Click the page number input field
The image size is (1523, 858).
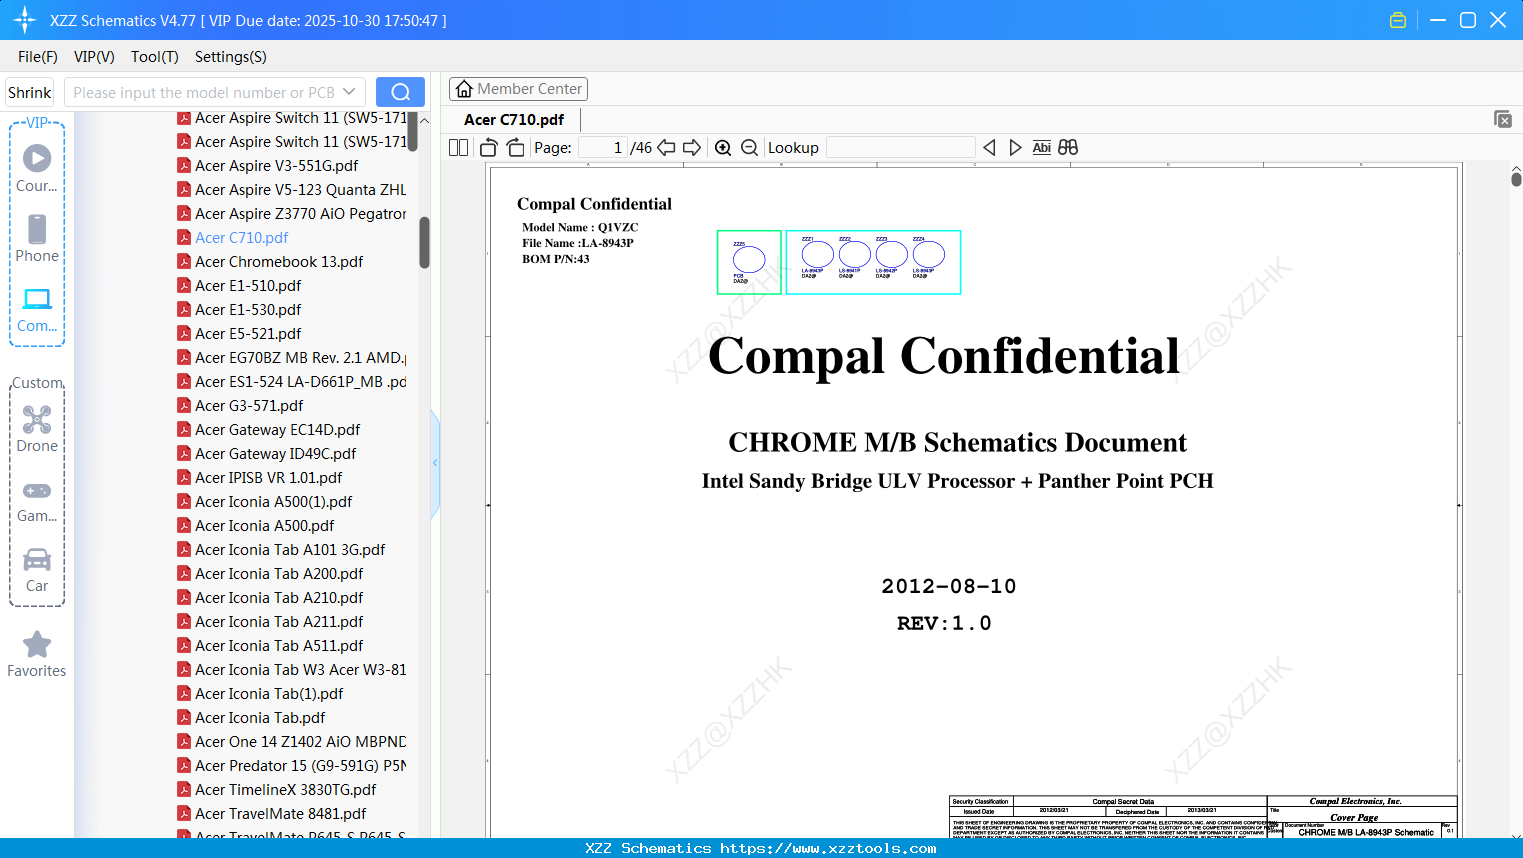[x=603, y=148]
